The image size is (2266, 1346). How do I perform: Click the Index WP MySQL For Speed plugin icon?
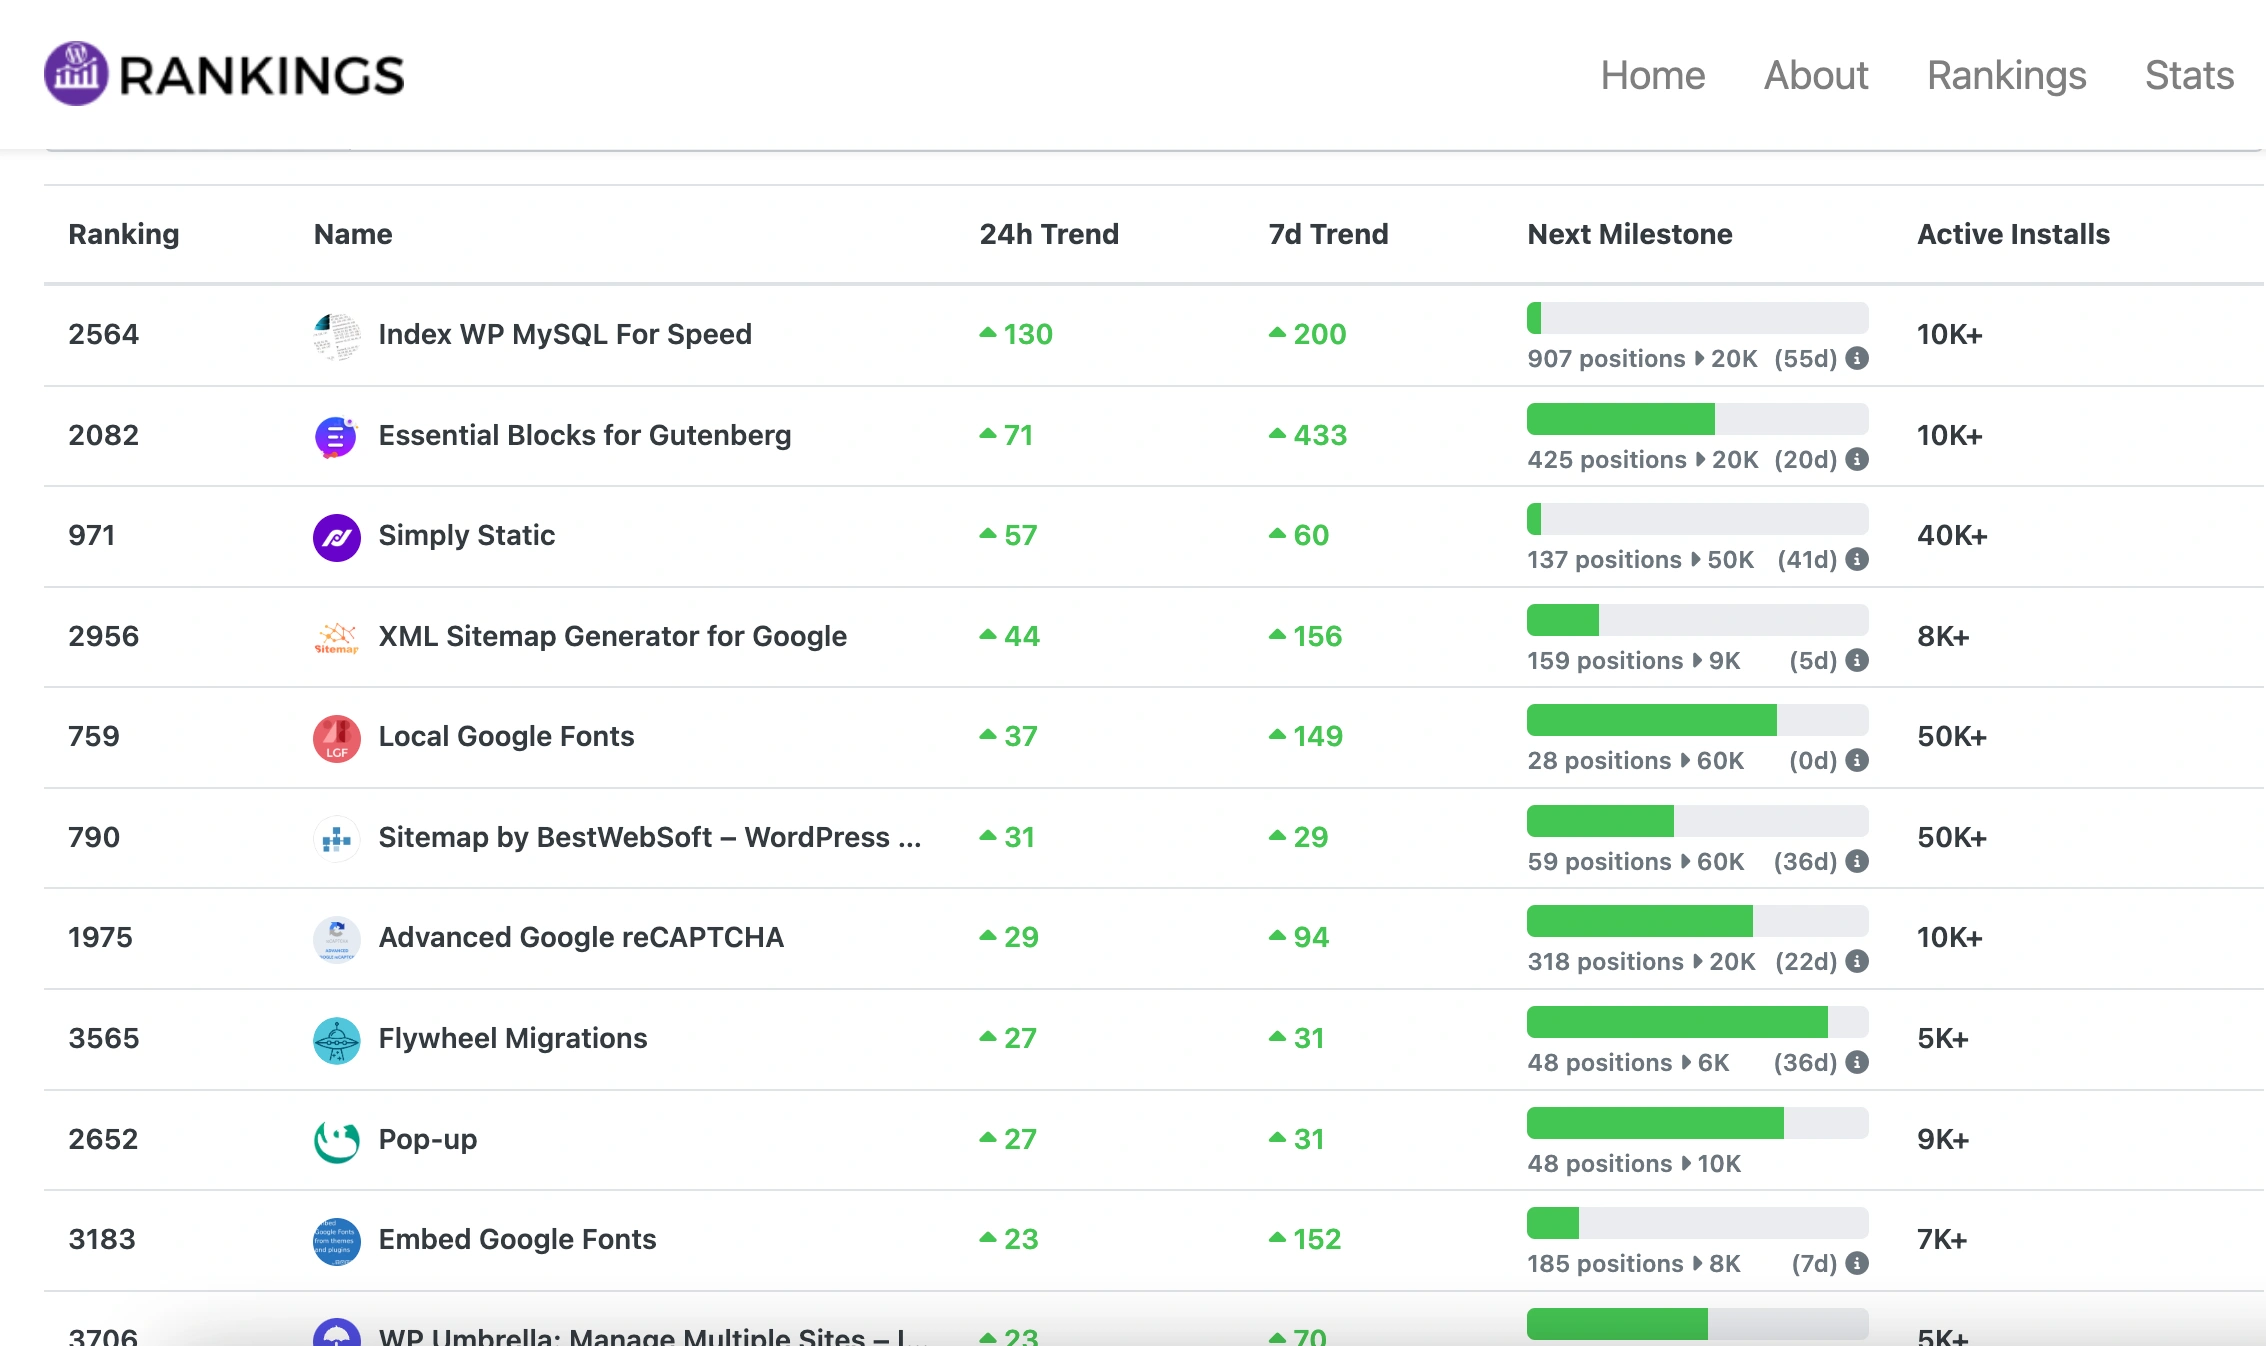pyautogui.click(x=336, y=335)
